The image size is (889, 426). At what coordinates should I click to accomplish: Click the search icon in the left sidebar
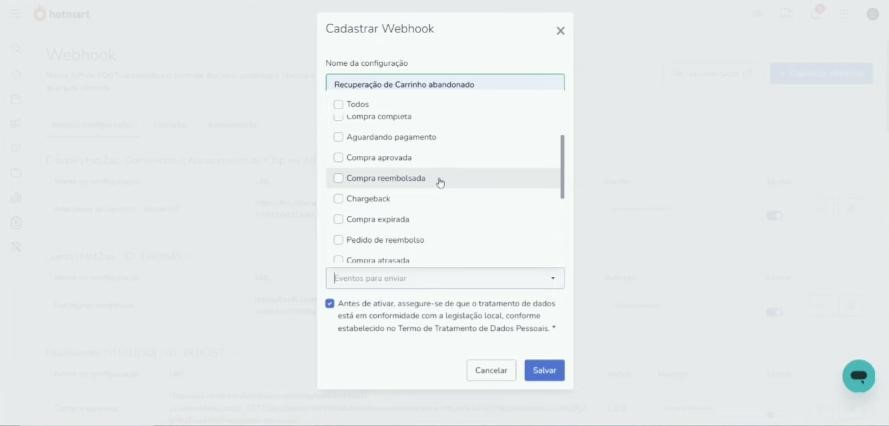(16, 49)
